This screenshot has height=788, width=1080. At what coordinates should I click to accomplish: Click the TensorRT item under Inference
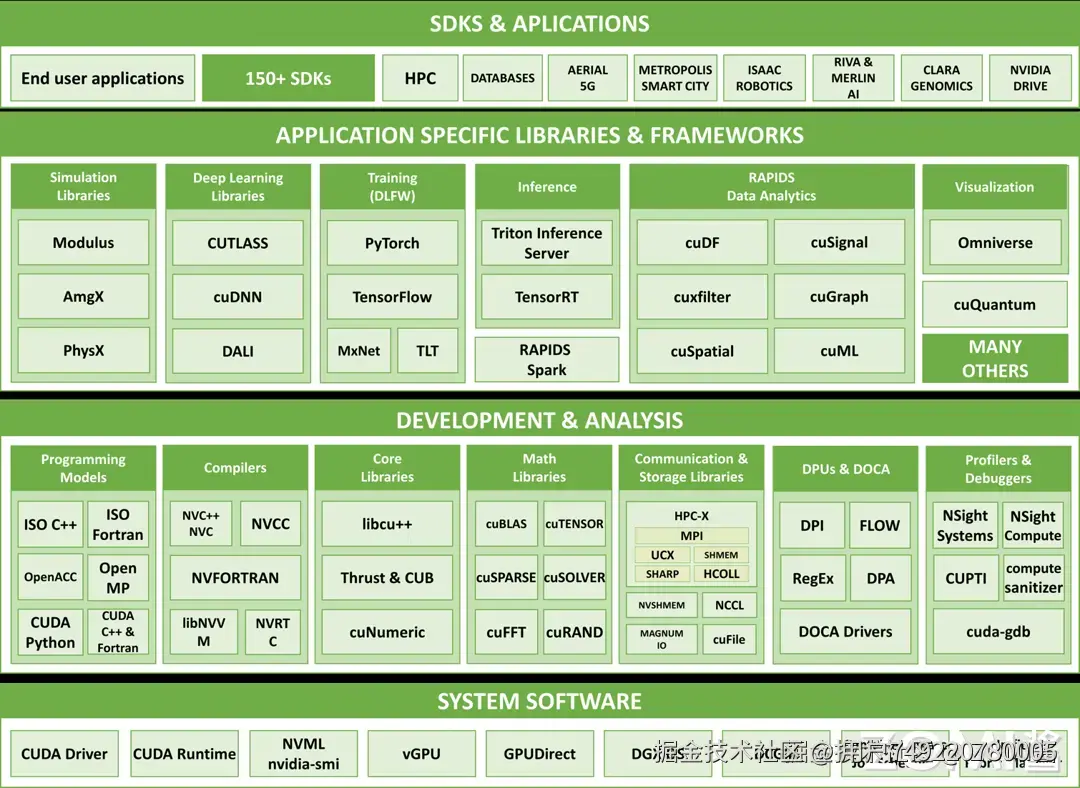(x=546, y=296)
